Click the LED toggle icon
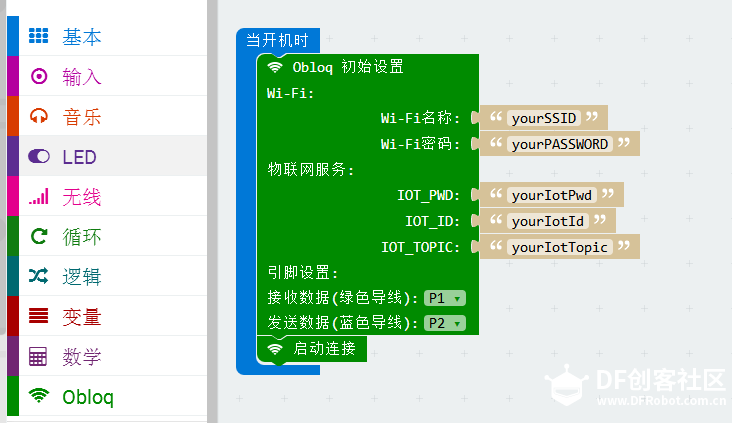 [x=39, y=157]
